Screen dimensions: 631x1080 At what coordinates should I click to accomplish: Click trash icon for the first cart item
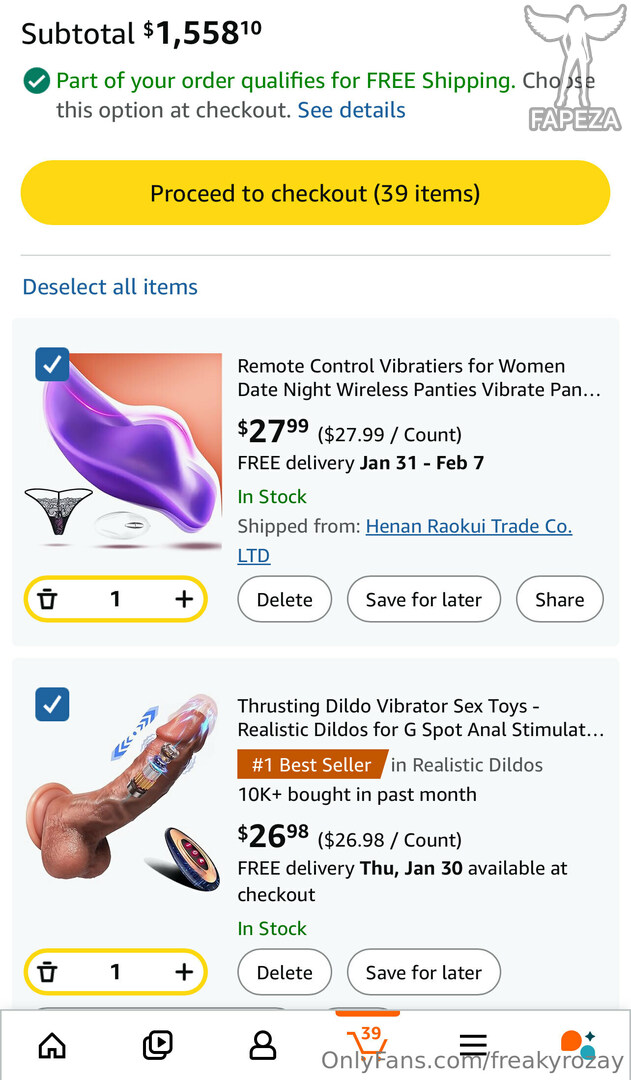[47, 600]
